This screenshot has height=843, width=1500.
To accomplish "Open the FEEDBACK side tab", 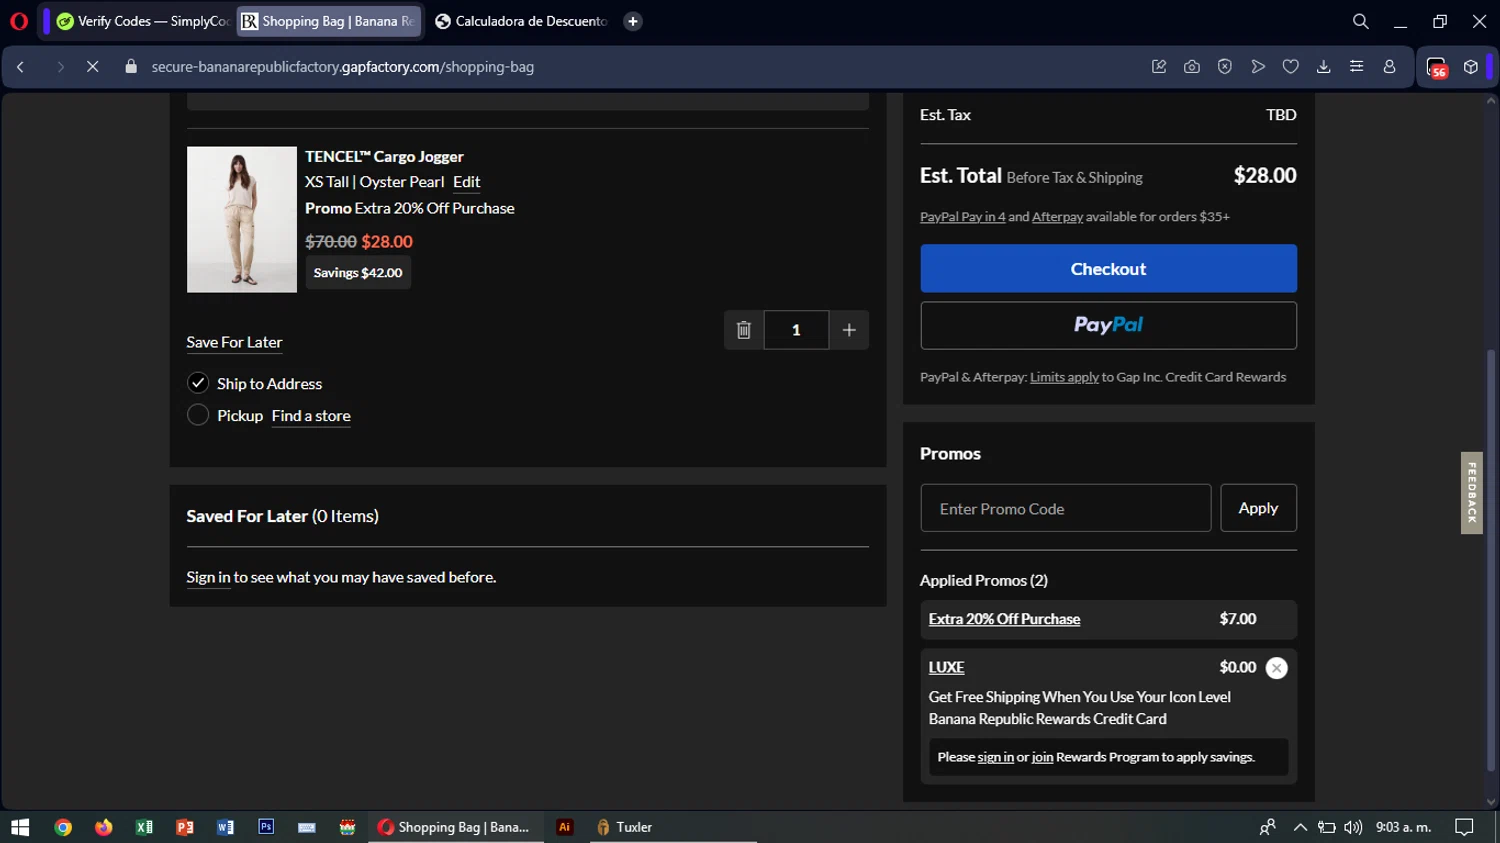I will tap(1472, 493).
